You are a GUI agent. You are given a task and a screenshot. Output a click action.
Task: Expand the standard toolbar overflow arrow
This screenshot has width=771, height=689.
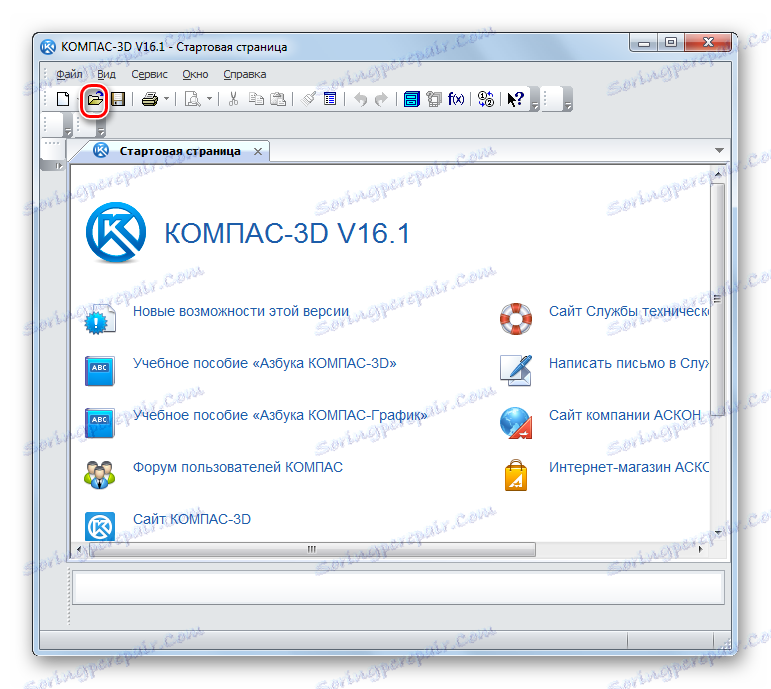click(535, 105)
